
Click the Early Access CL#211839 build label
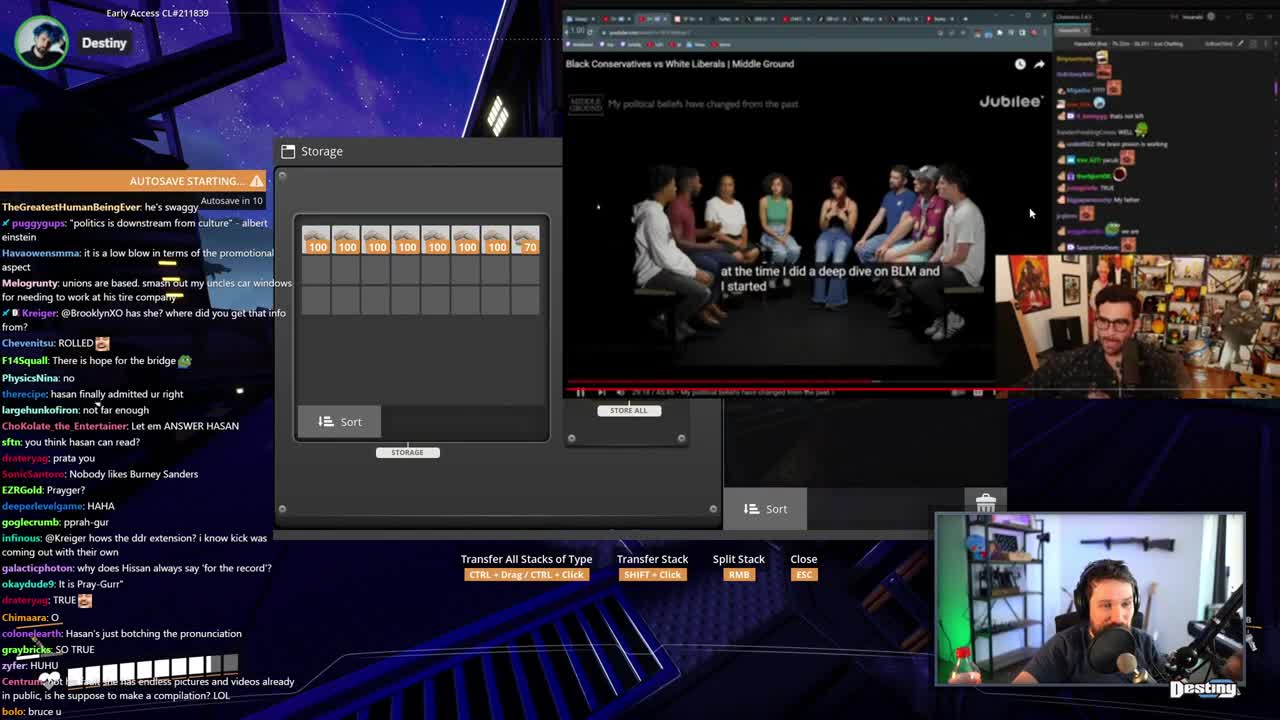tap(157, 13)
